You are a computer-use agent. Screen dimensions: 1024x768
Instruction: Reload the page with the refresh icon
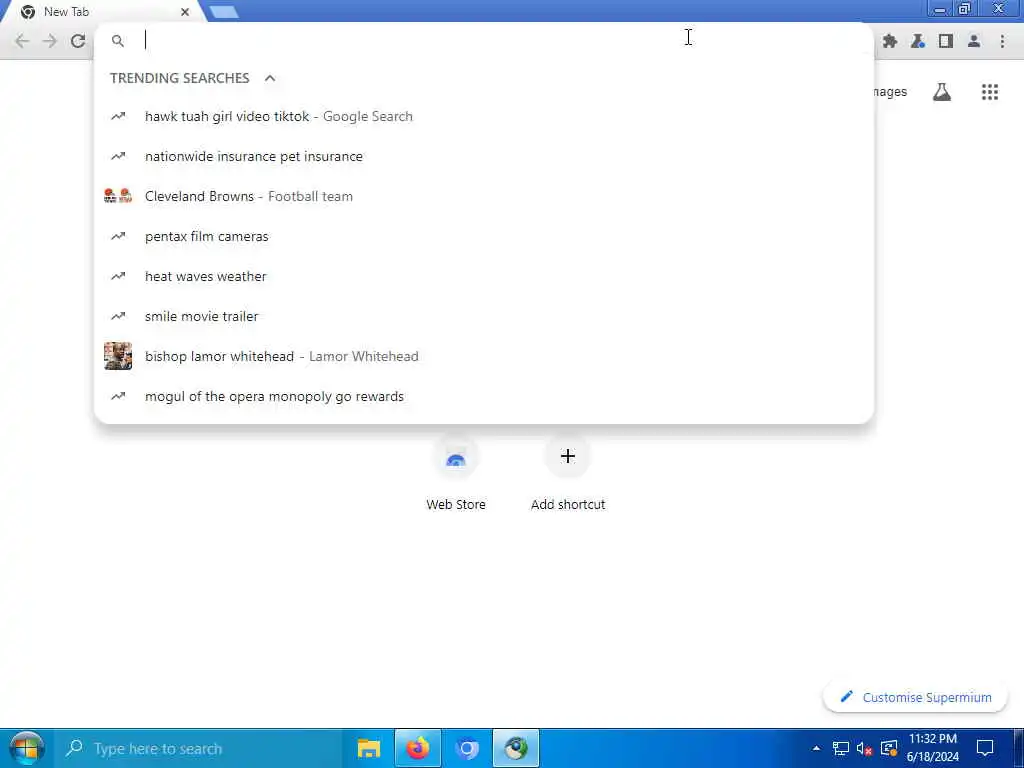[78, 41]
